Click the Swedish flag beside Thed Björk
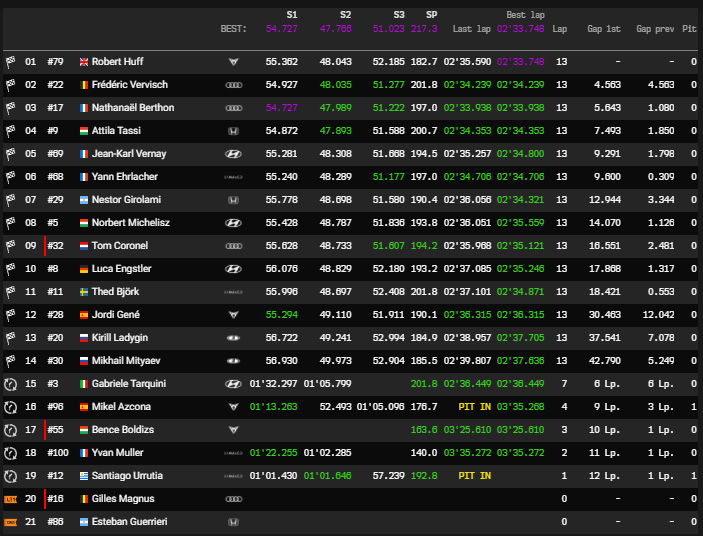Viewport: 703px width, 536px height. (84, 292)
